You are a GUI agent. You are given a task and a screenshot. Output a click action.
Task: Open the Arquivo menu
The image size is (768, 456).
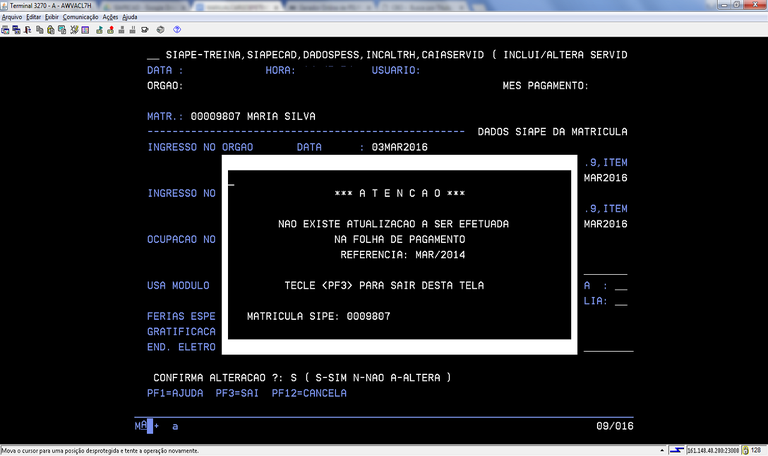[12, 17]
